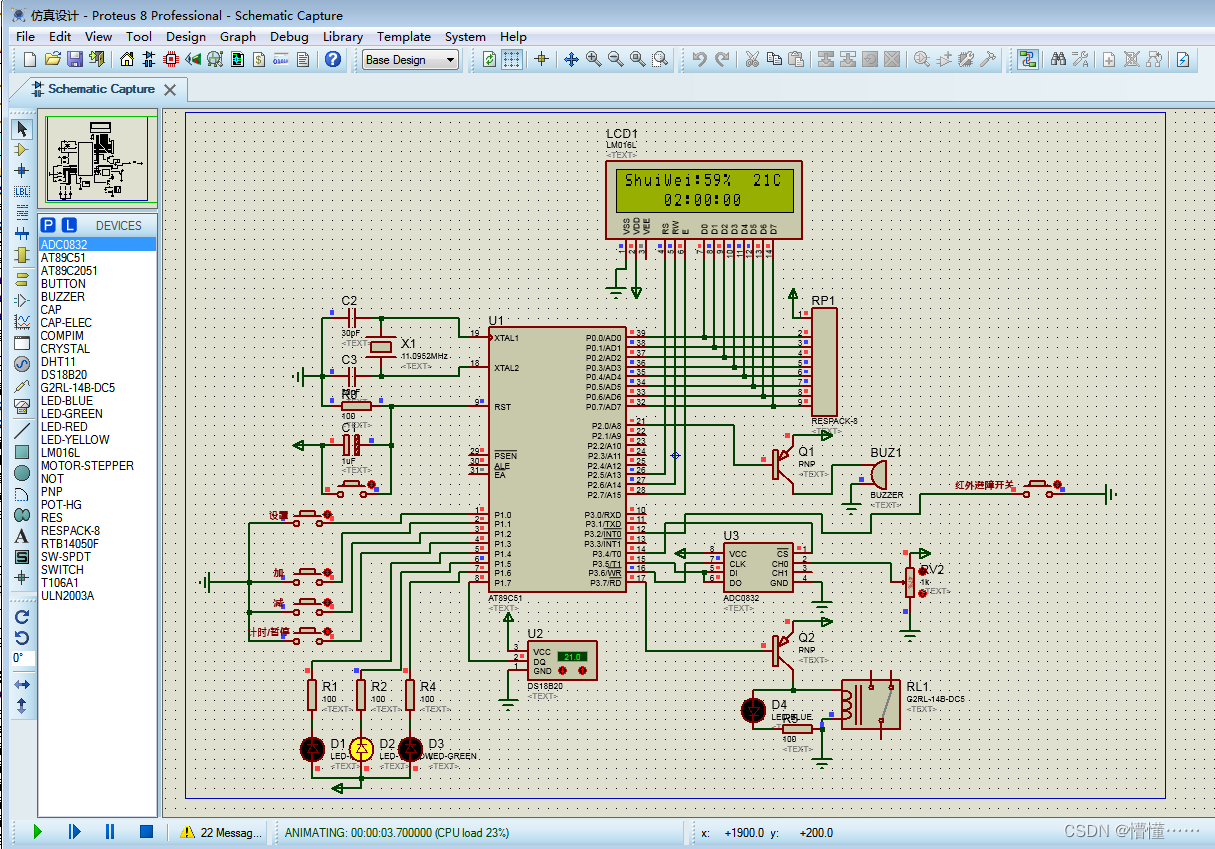
Task: Open the Search and Tag binoculars icon
Action: [1058, 60]
